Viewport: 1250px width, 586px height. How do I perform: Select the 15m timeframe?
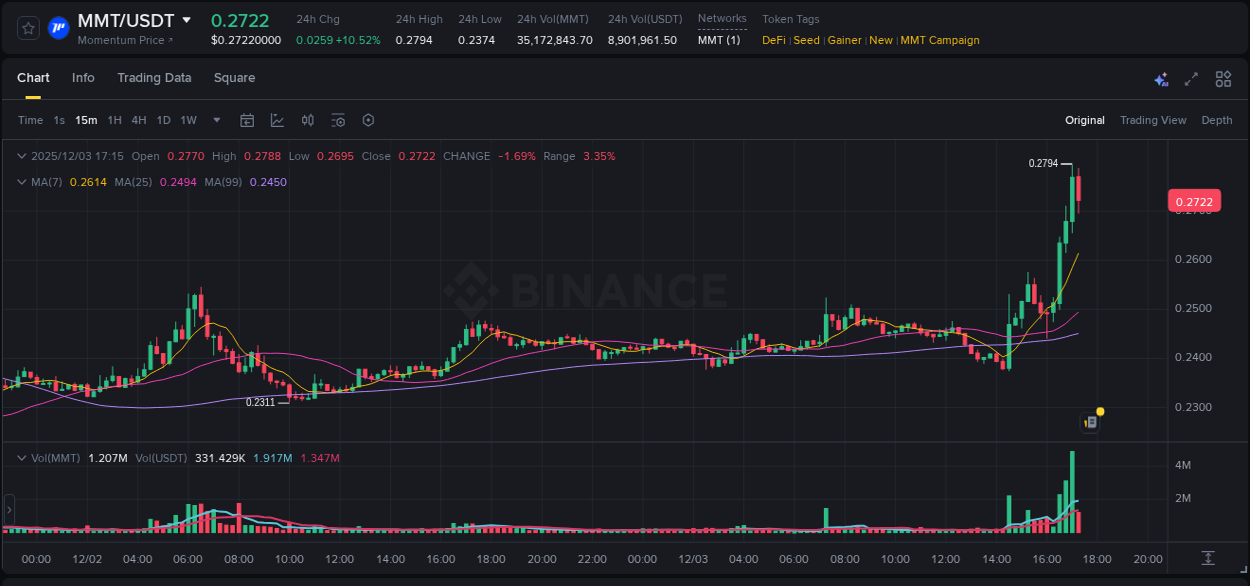(86, 120)
